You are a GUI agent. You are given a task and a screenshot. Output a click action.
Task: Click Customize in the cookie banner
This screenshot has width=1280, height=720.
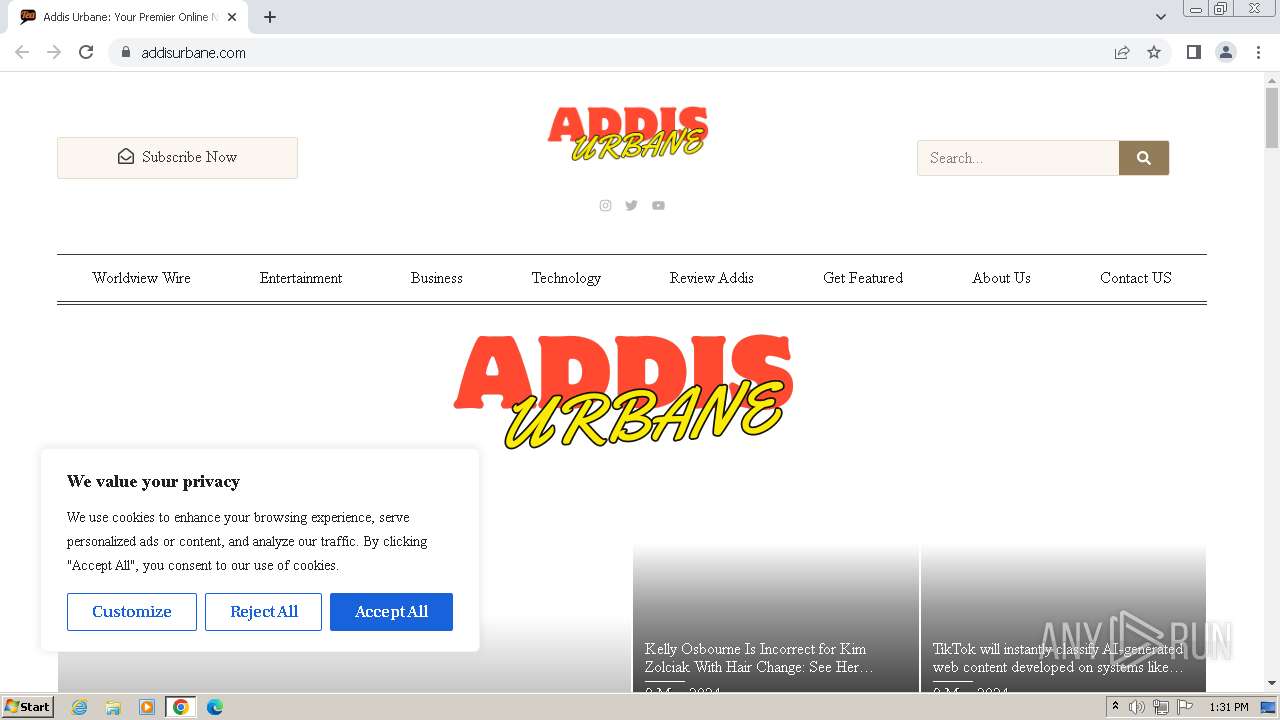click(132, 612)
